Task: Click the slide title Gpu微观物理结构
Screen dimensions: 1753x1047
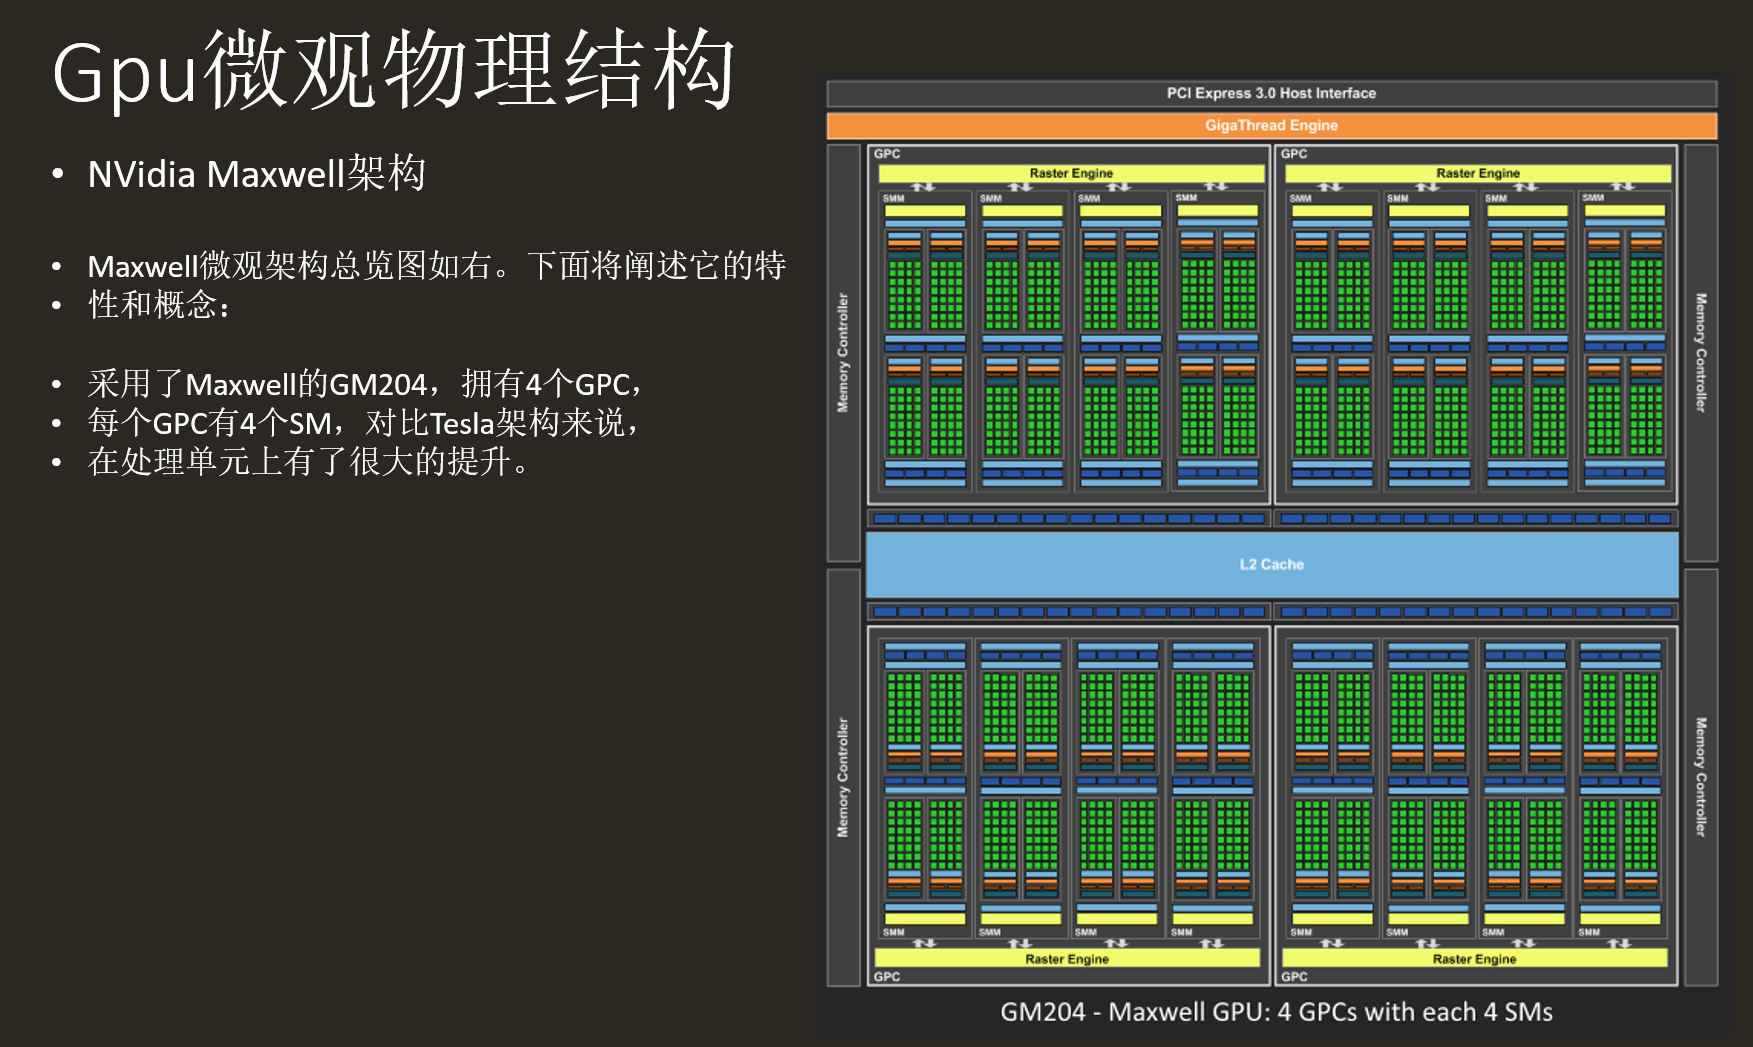Action: pyautogui.click(x=397, y=70)
